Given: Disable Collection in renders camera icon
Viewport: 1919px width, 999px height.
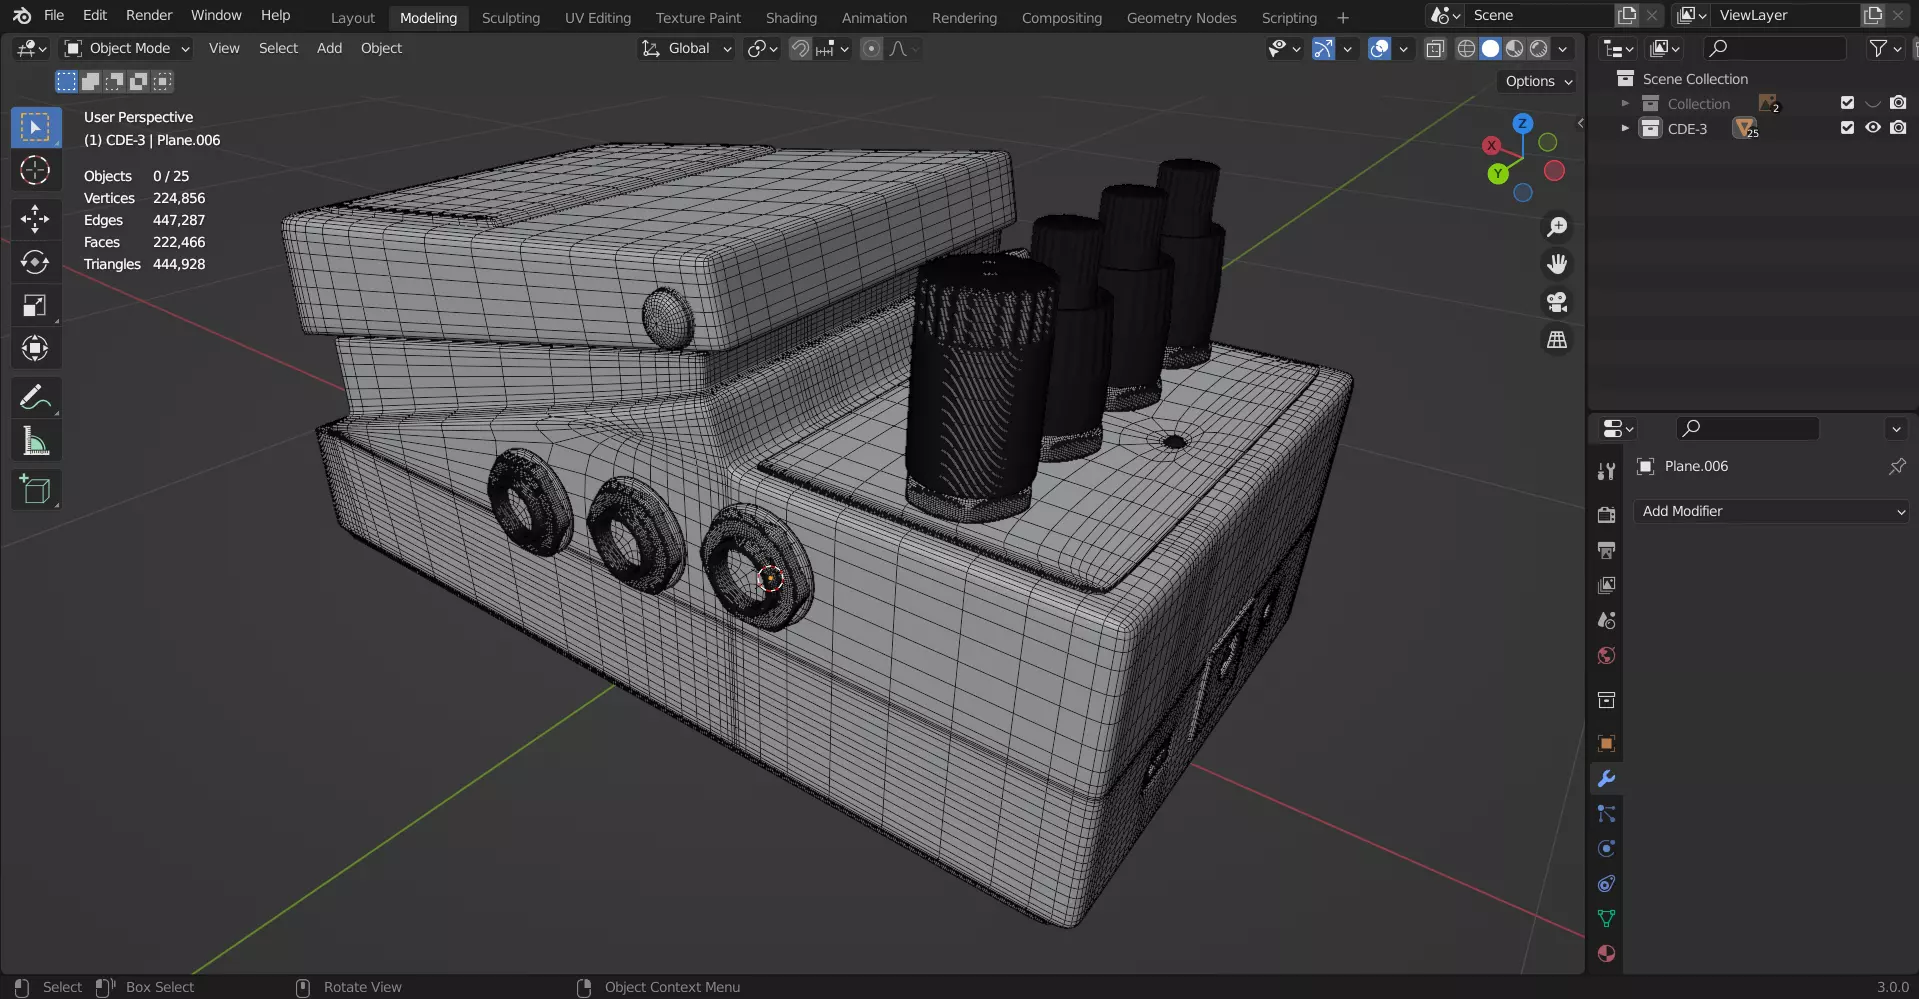Looking at the screenshot, I should coord(1898,103).
